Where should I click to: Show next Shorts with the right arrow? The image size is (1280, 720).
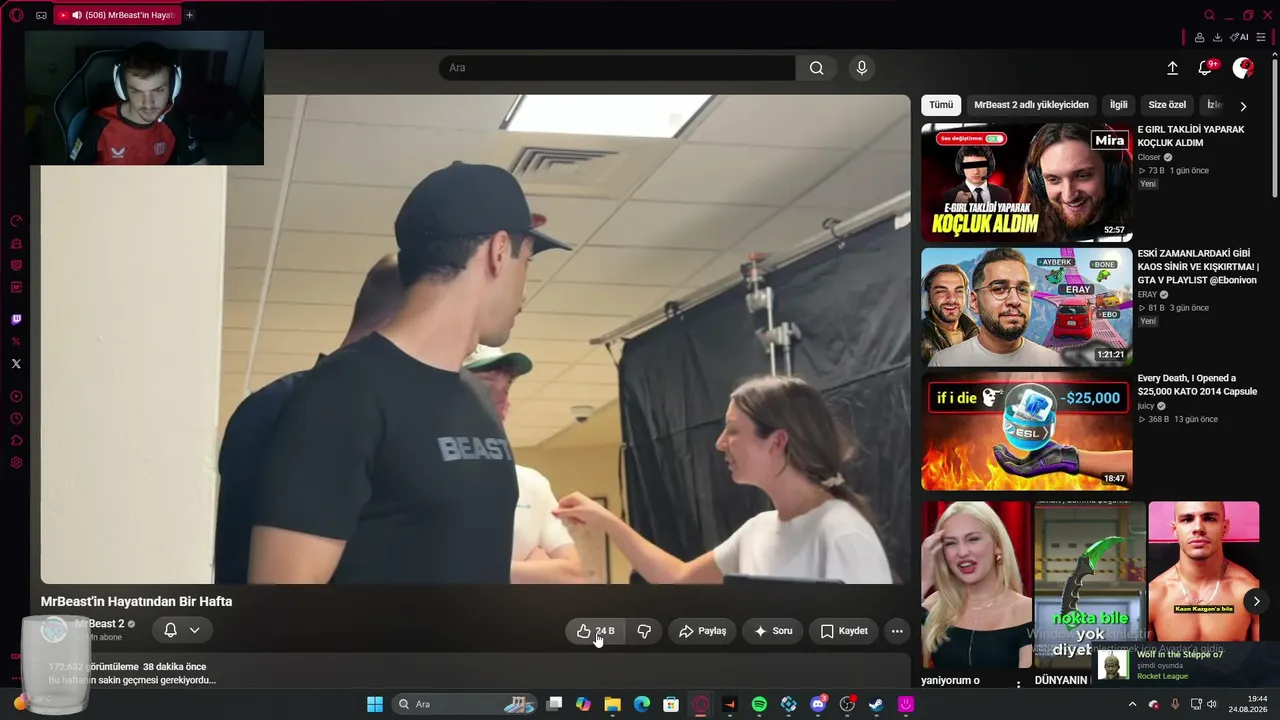1256,601
